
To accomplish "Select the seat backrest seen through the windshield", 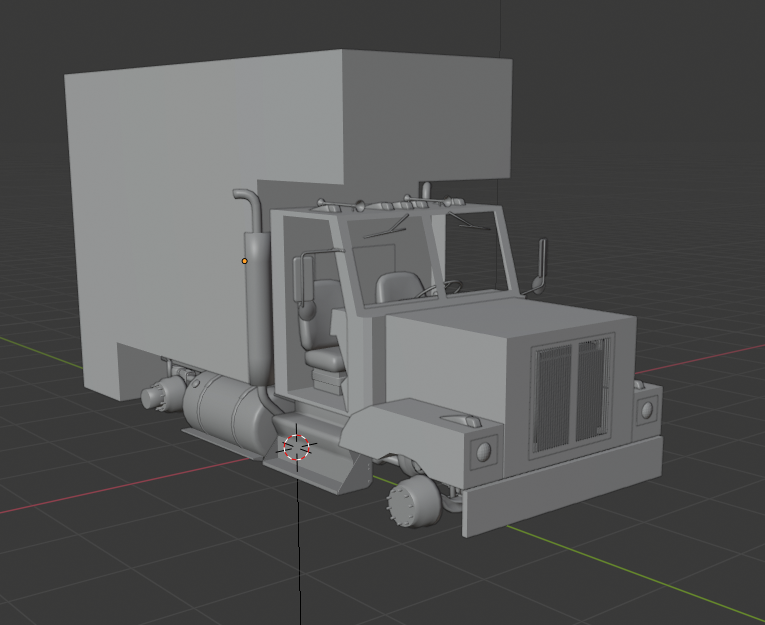I will click(399, 288).
